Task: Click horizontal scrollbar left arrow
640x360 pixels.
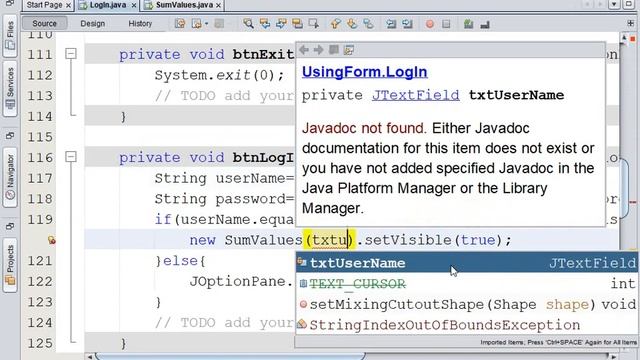Action: (x=90, y=357)
